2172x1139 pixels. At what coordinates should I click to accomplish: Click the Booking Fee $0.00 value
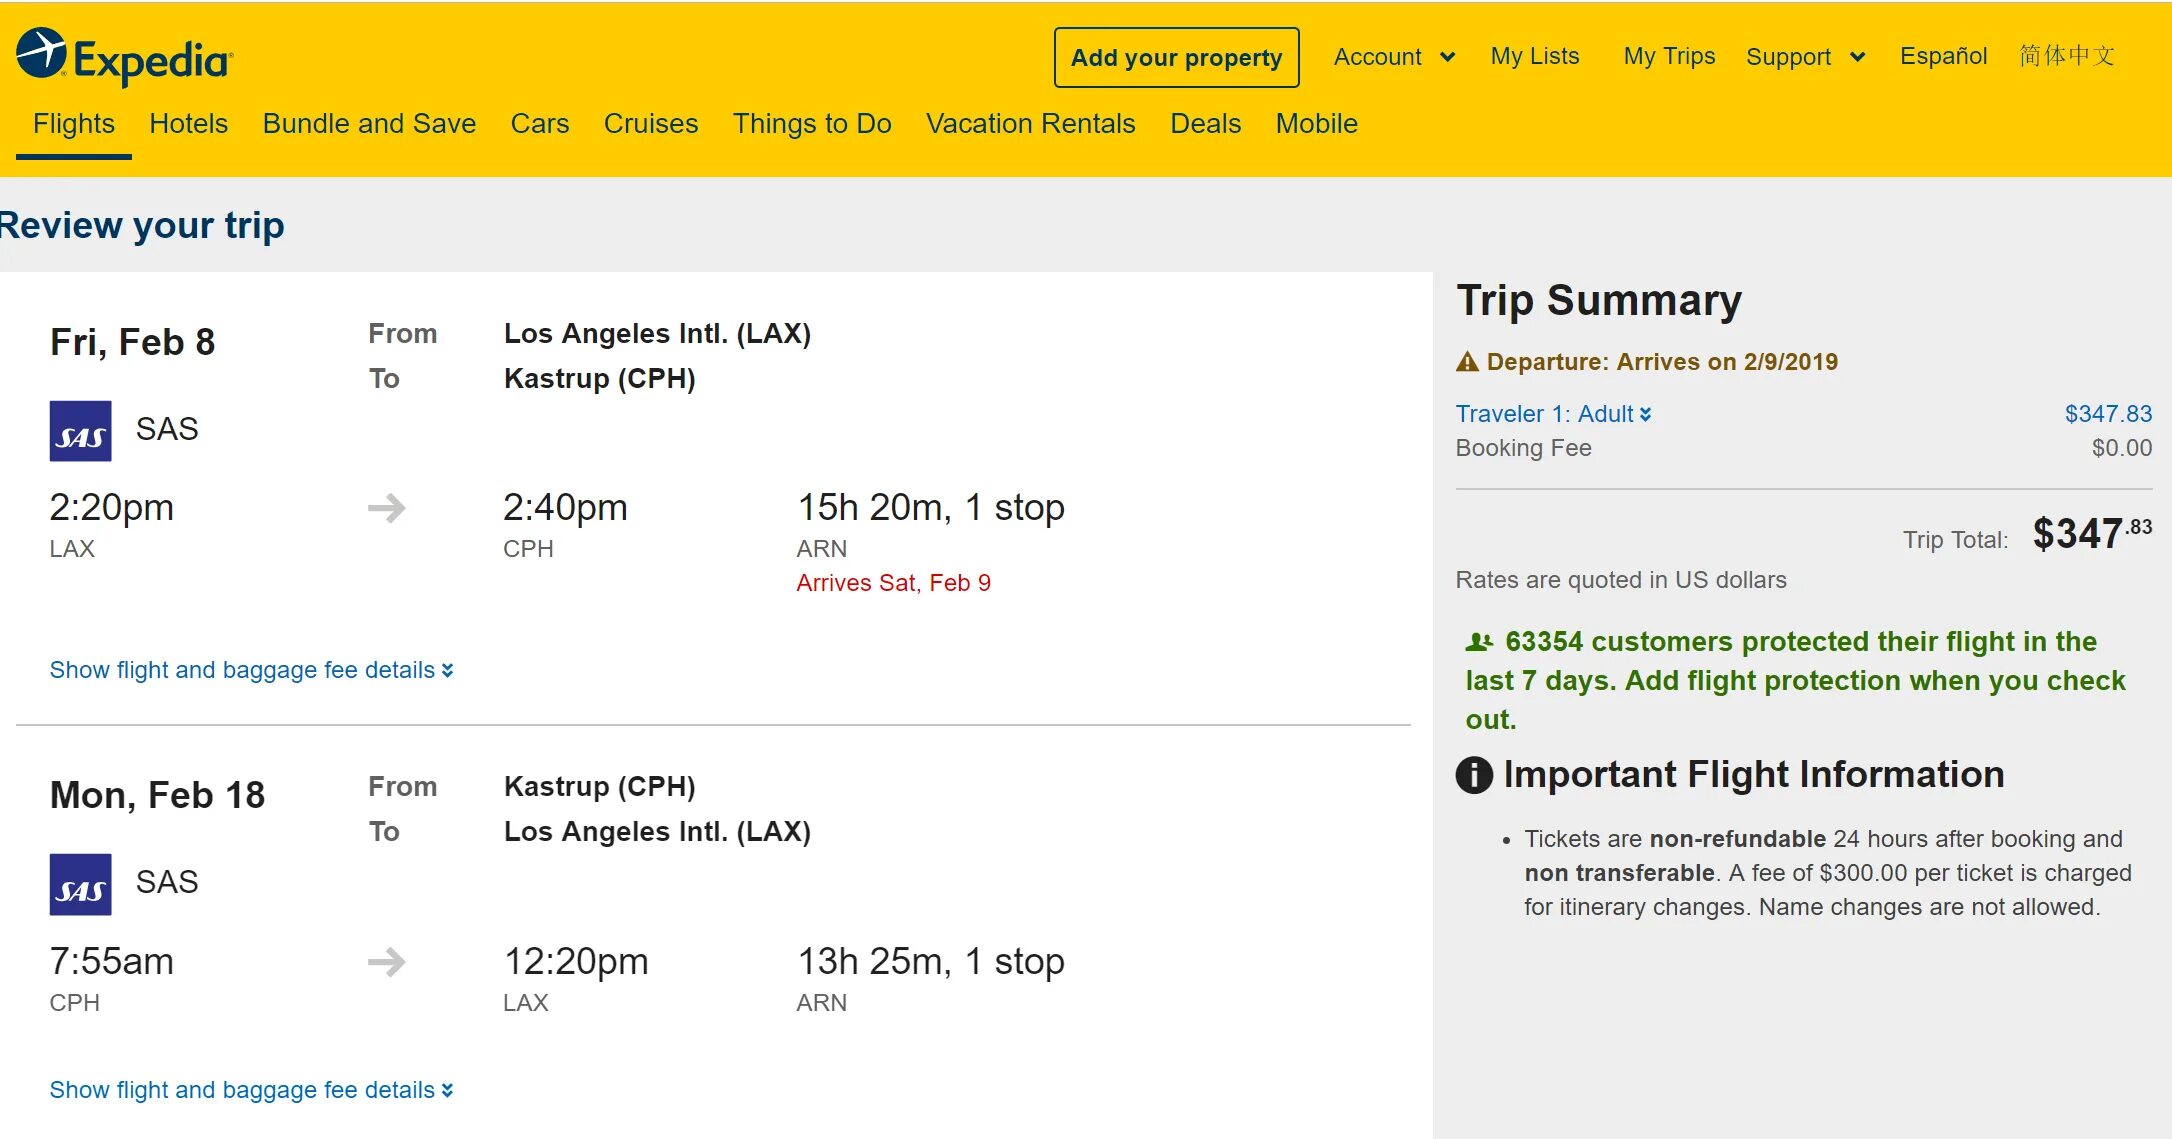pos(2122,448)
